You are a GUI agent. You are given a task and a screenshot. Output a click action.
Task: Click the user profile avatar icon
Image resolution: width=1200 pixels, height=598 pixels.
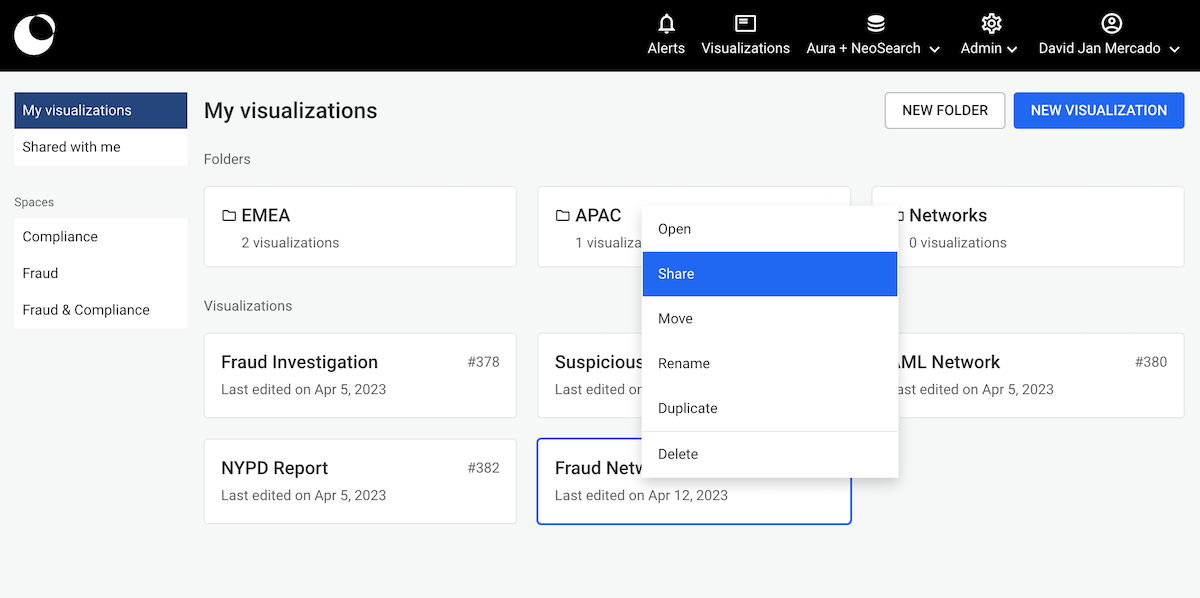point(1111,24)
